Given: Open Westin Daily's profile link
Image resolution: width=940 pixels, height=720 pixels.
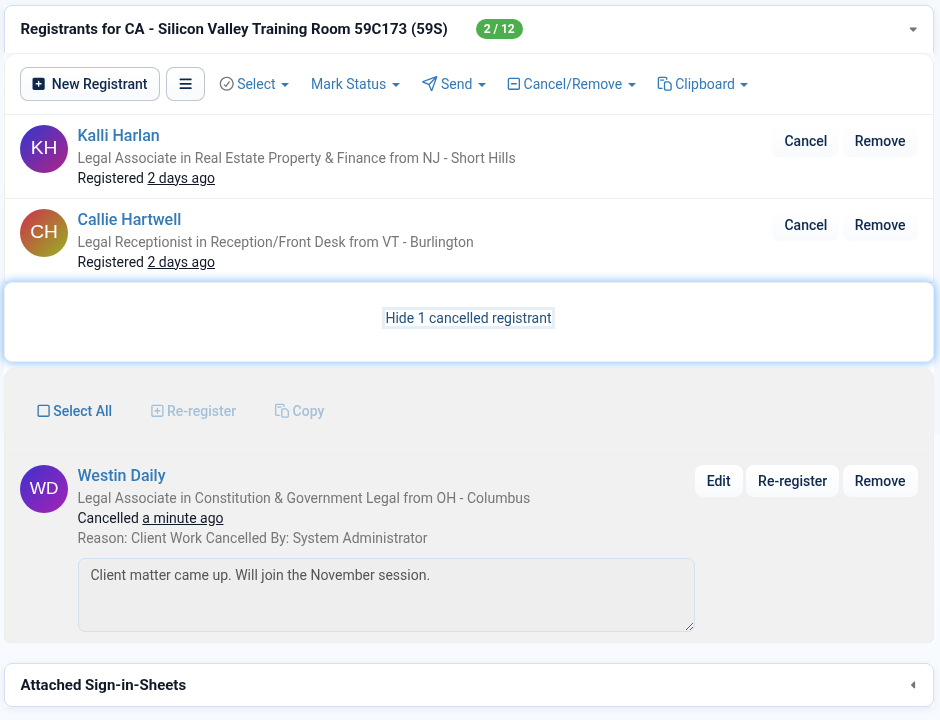Looking at the screenshot, I should pyautogui.click(x=121, y=475).
